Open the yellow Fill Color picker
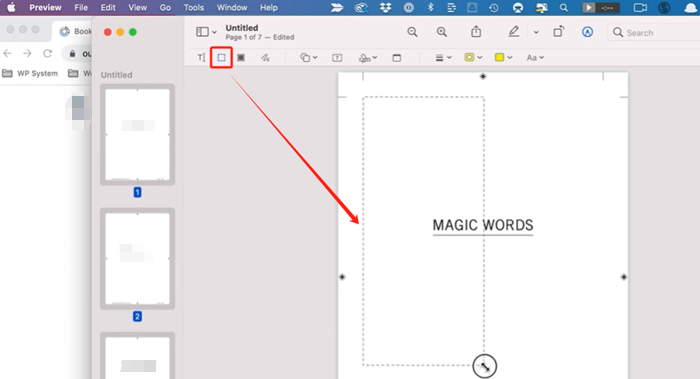700x379 pixels. (x=504, y=58)
